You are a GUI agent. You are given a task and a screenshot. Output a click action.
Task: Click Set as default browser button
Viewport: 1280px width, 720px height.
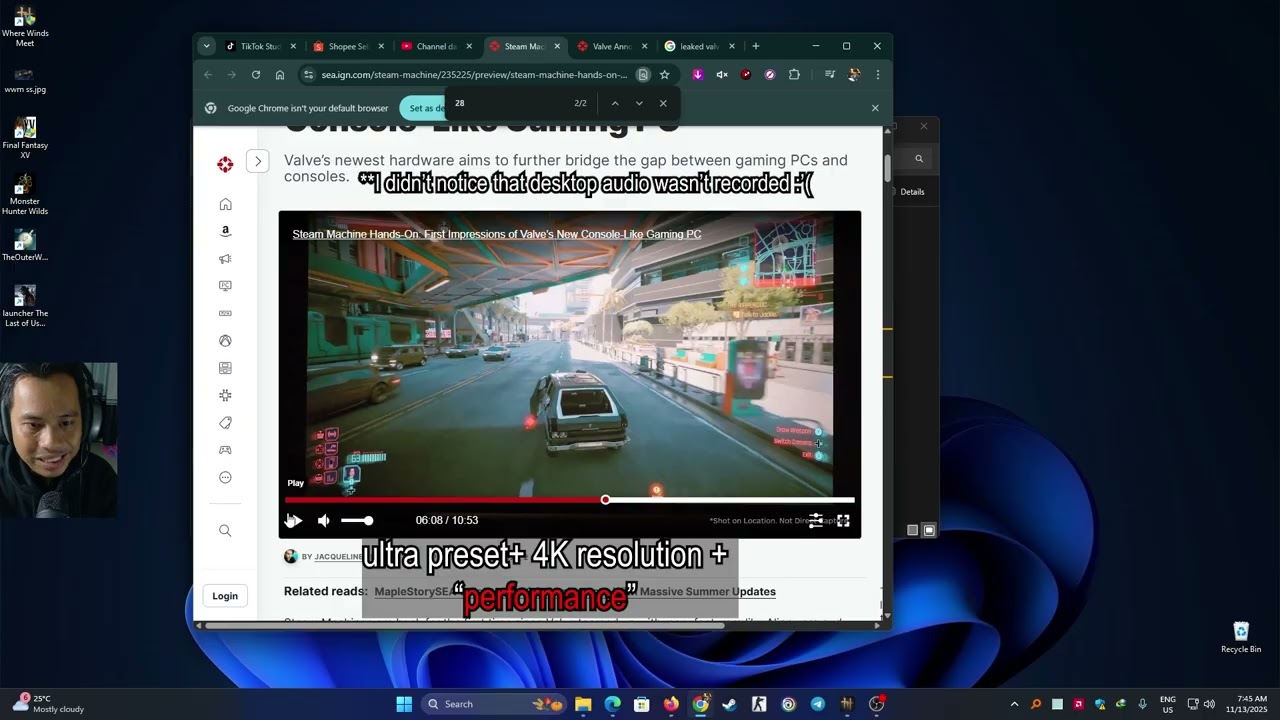coord(423,108)
